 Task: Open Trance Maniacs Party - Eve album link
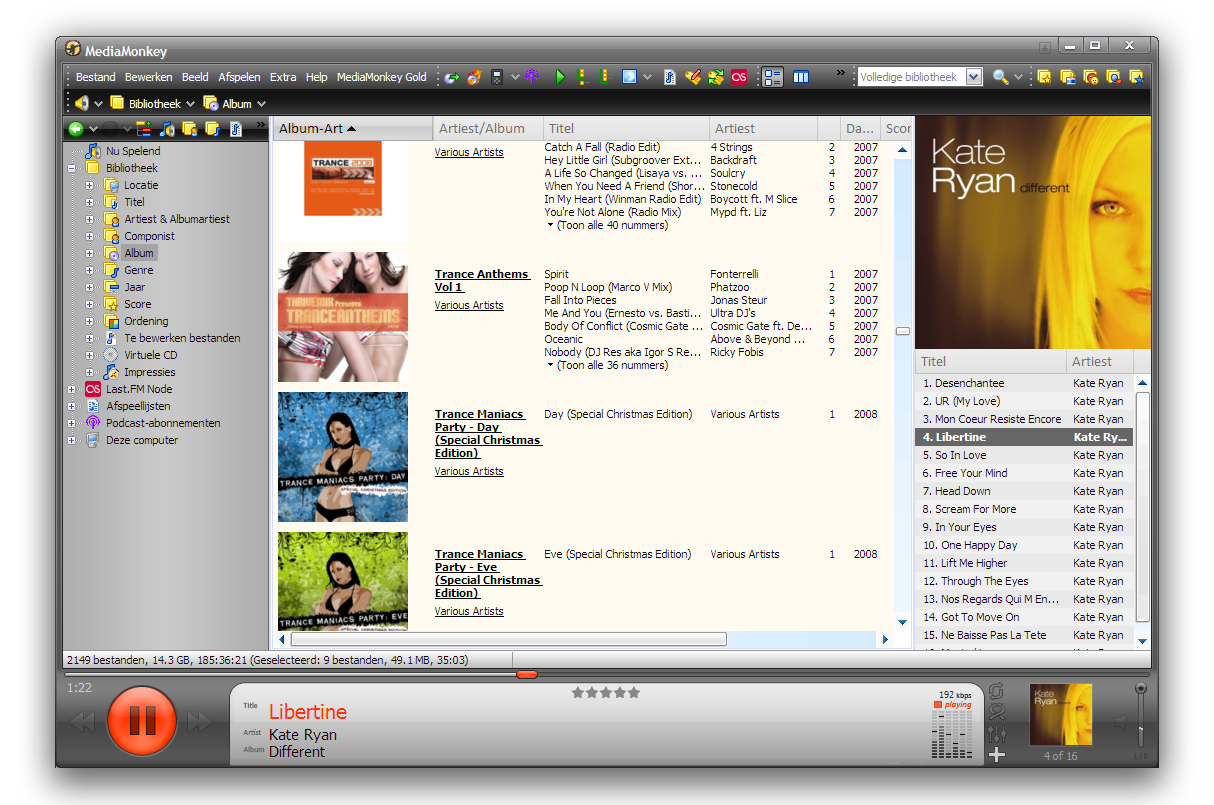tap(488, 573)
